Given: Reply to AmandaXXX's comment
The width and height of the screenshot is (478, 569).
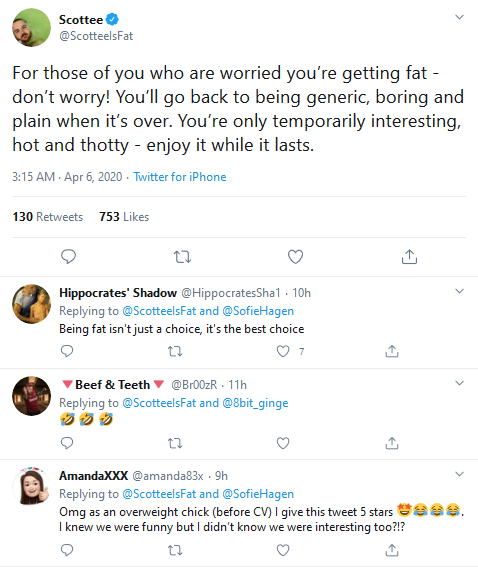Looking at the screenshot, I should [x=67, y=550].
